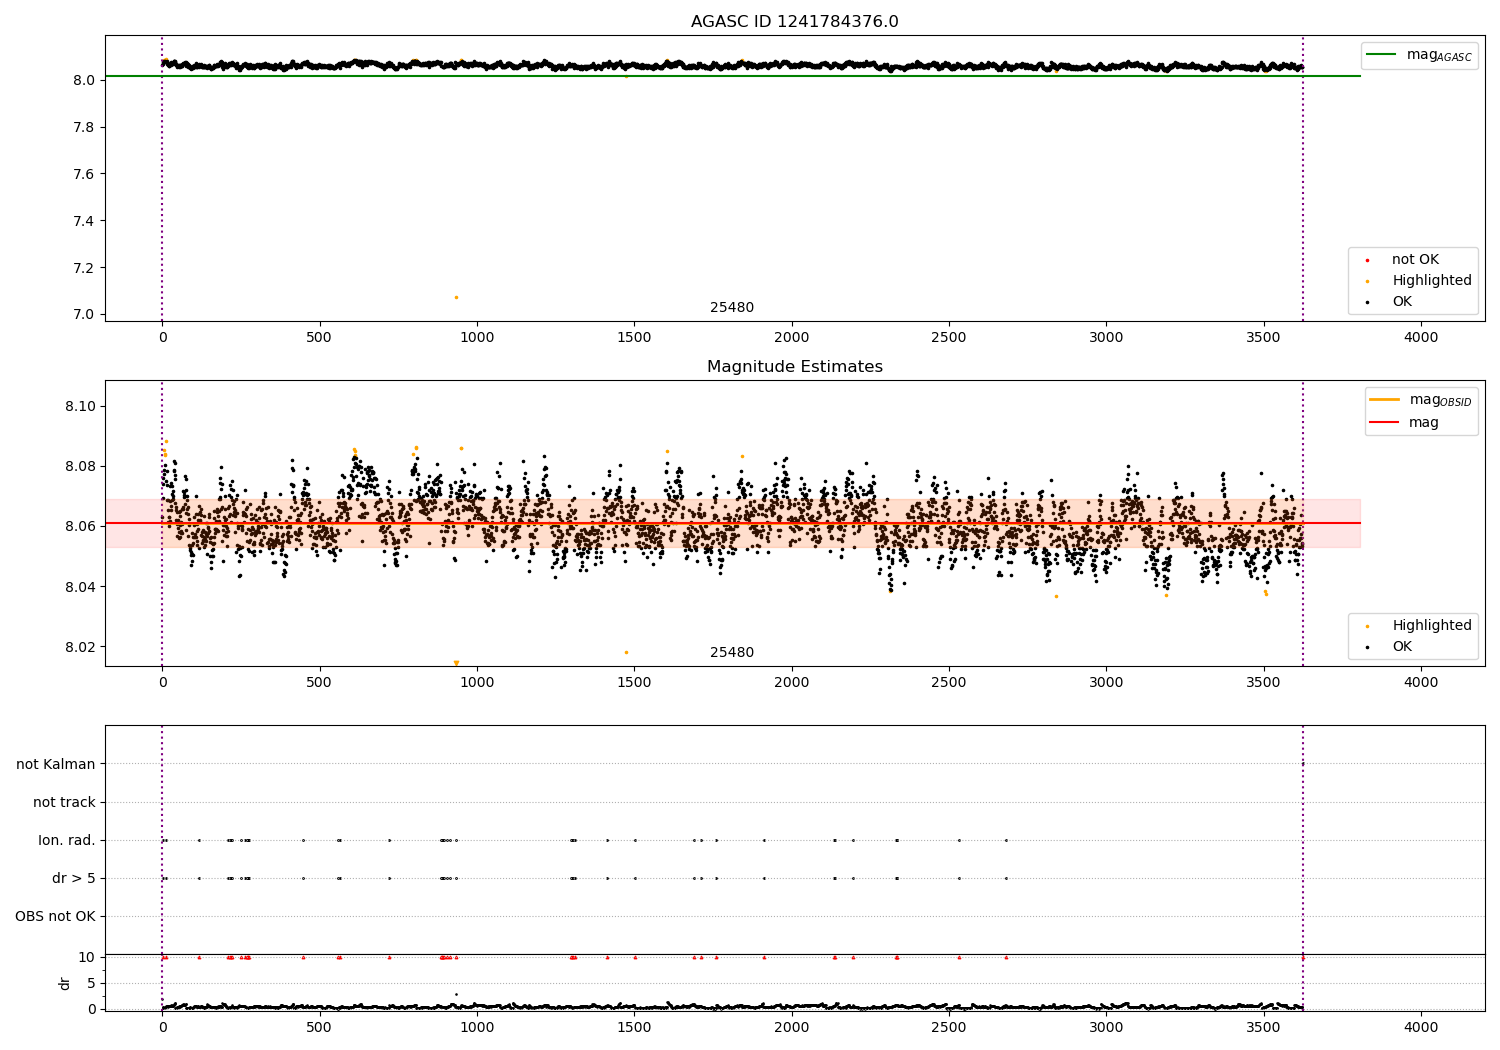This screenshot has width=1500, height=1050.
Task: Click y-axis tick '7.8' in top plot
Action: (x=85, y=128)
